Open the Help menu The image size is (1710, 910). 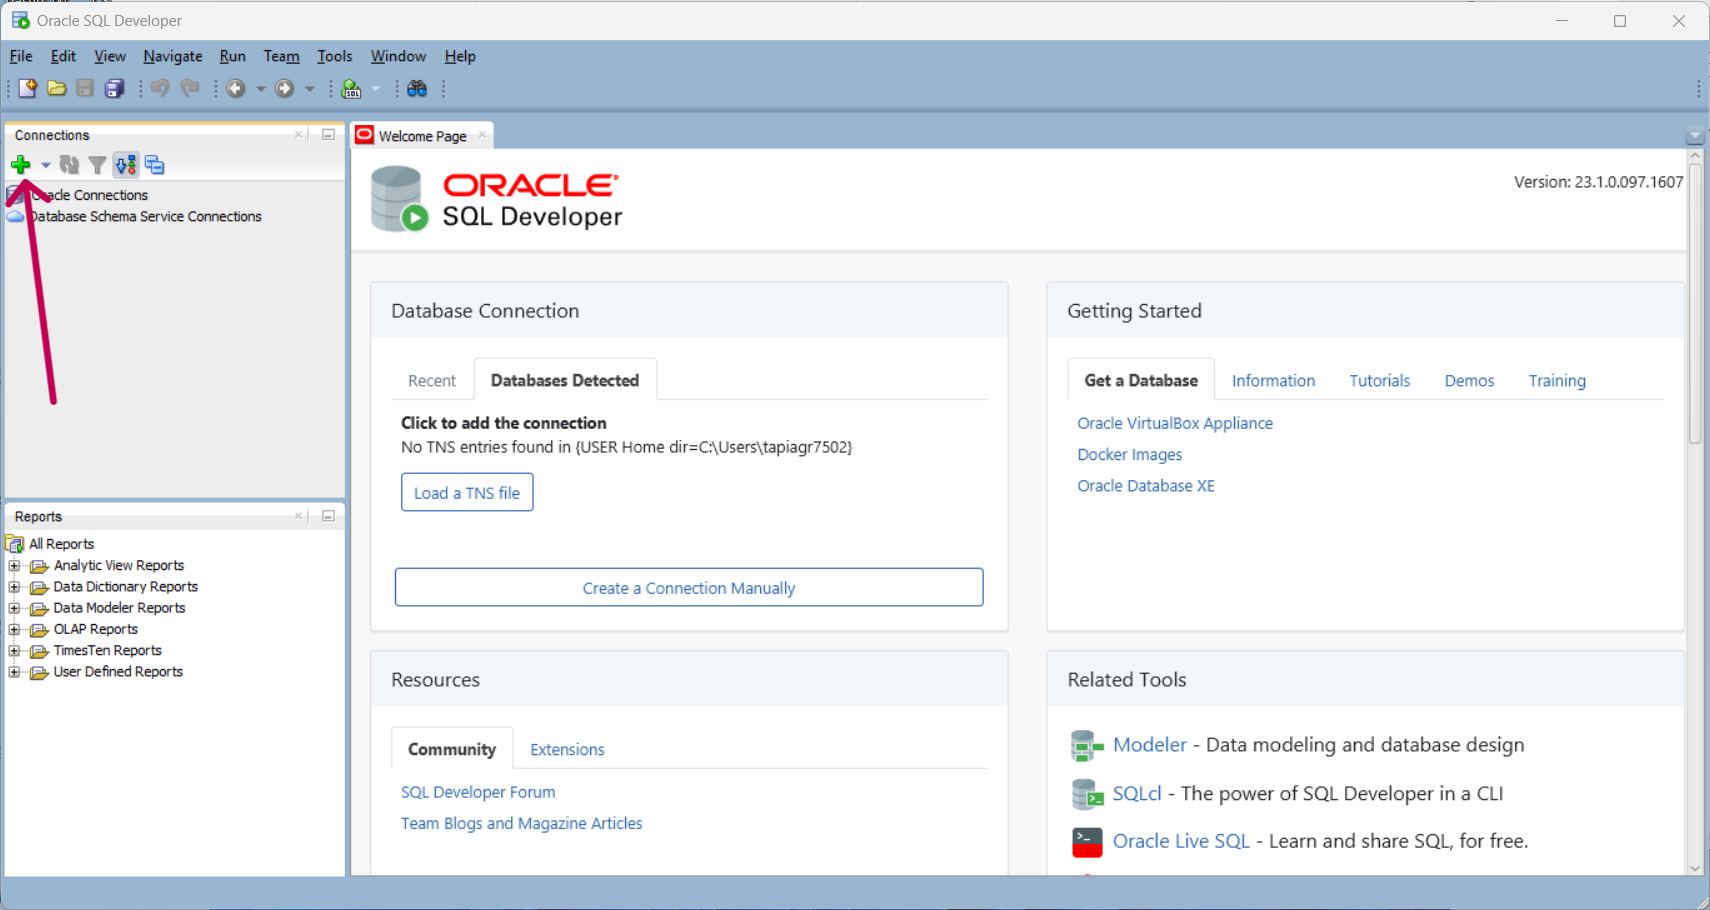460,56
